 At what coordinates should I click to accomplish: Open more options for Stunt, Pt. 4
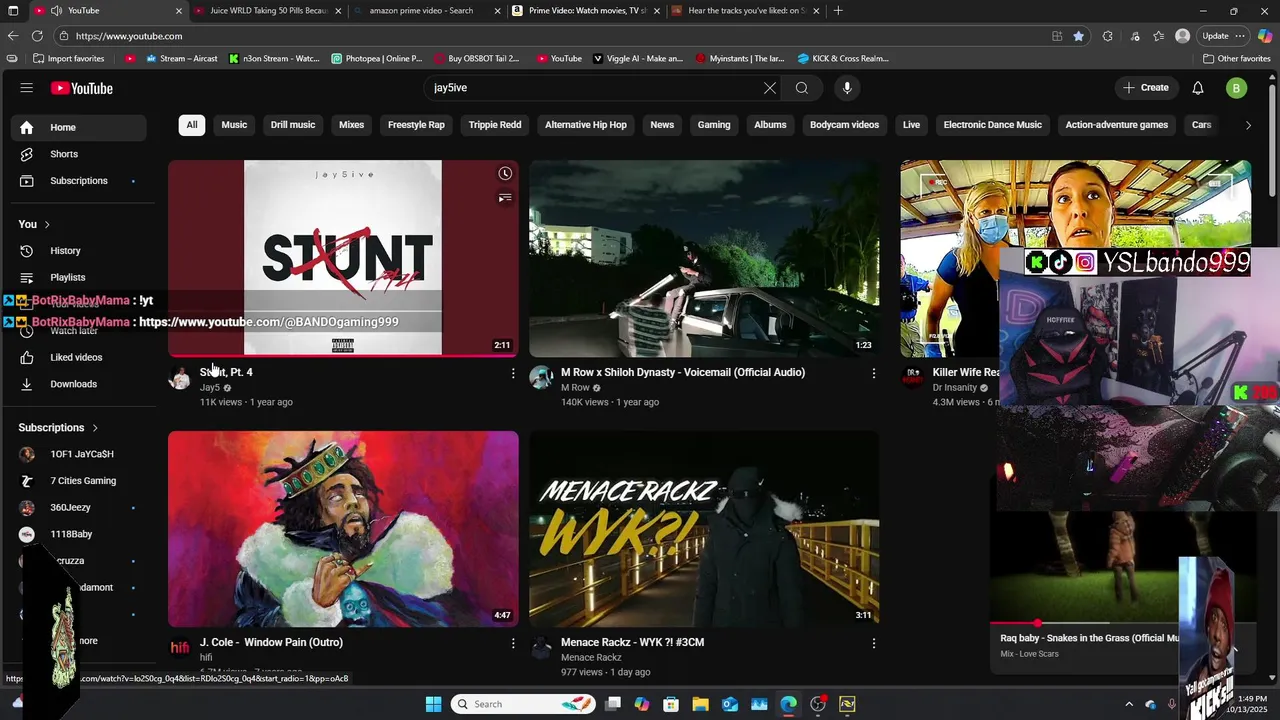coord(513,373)
